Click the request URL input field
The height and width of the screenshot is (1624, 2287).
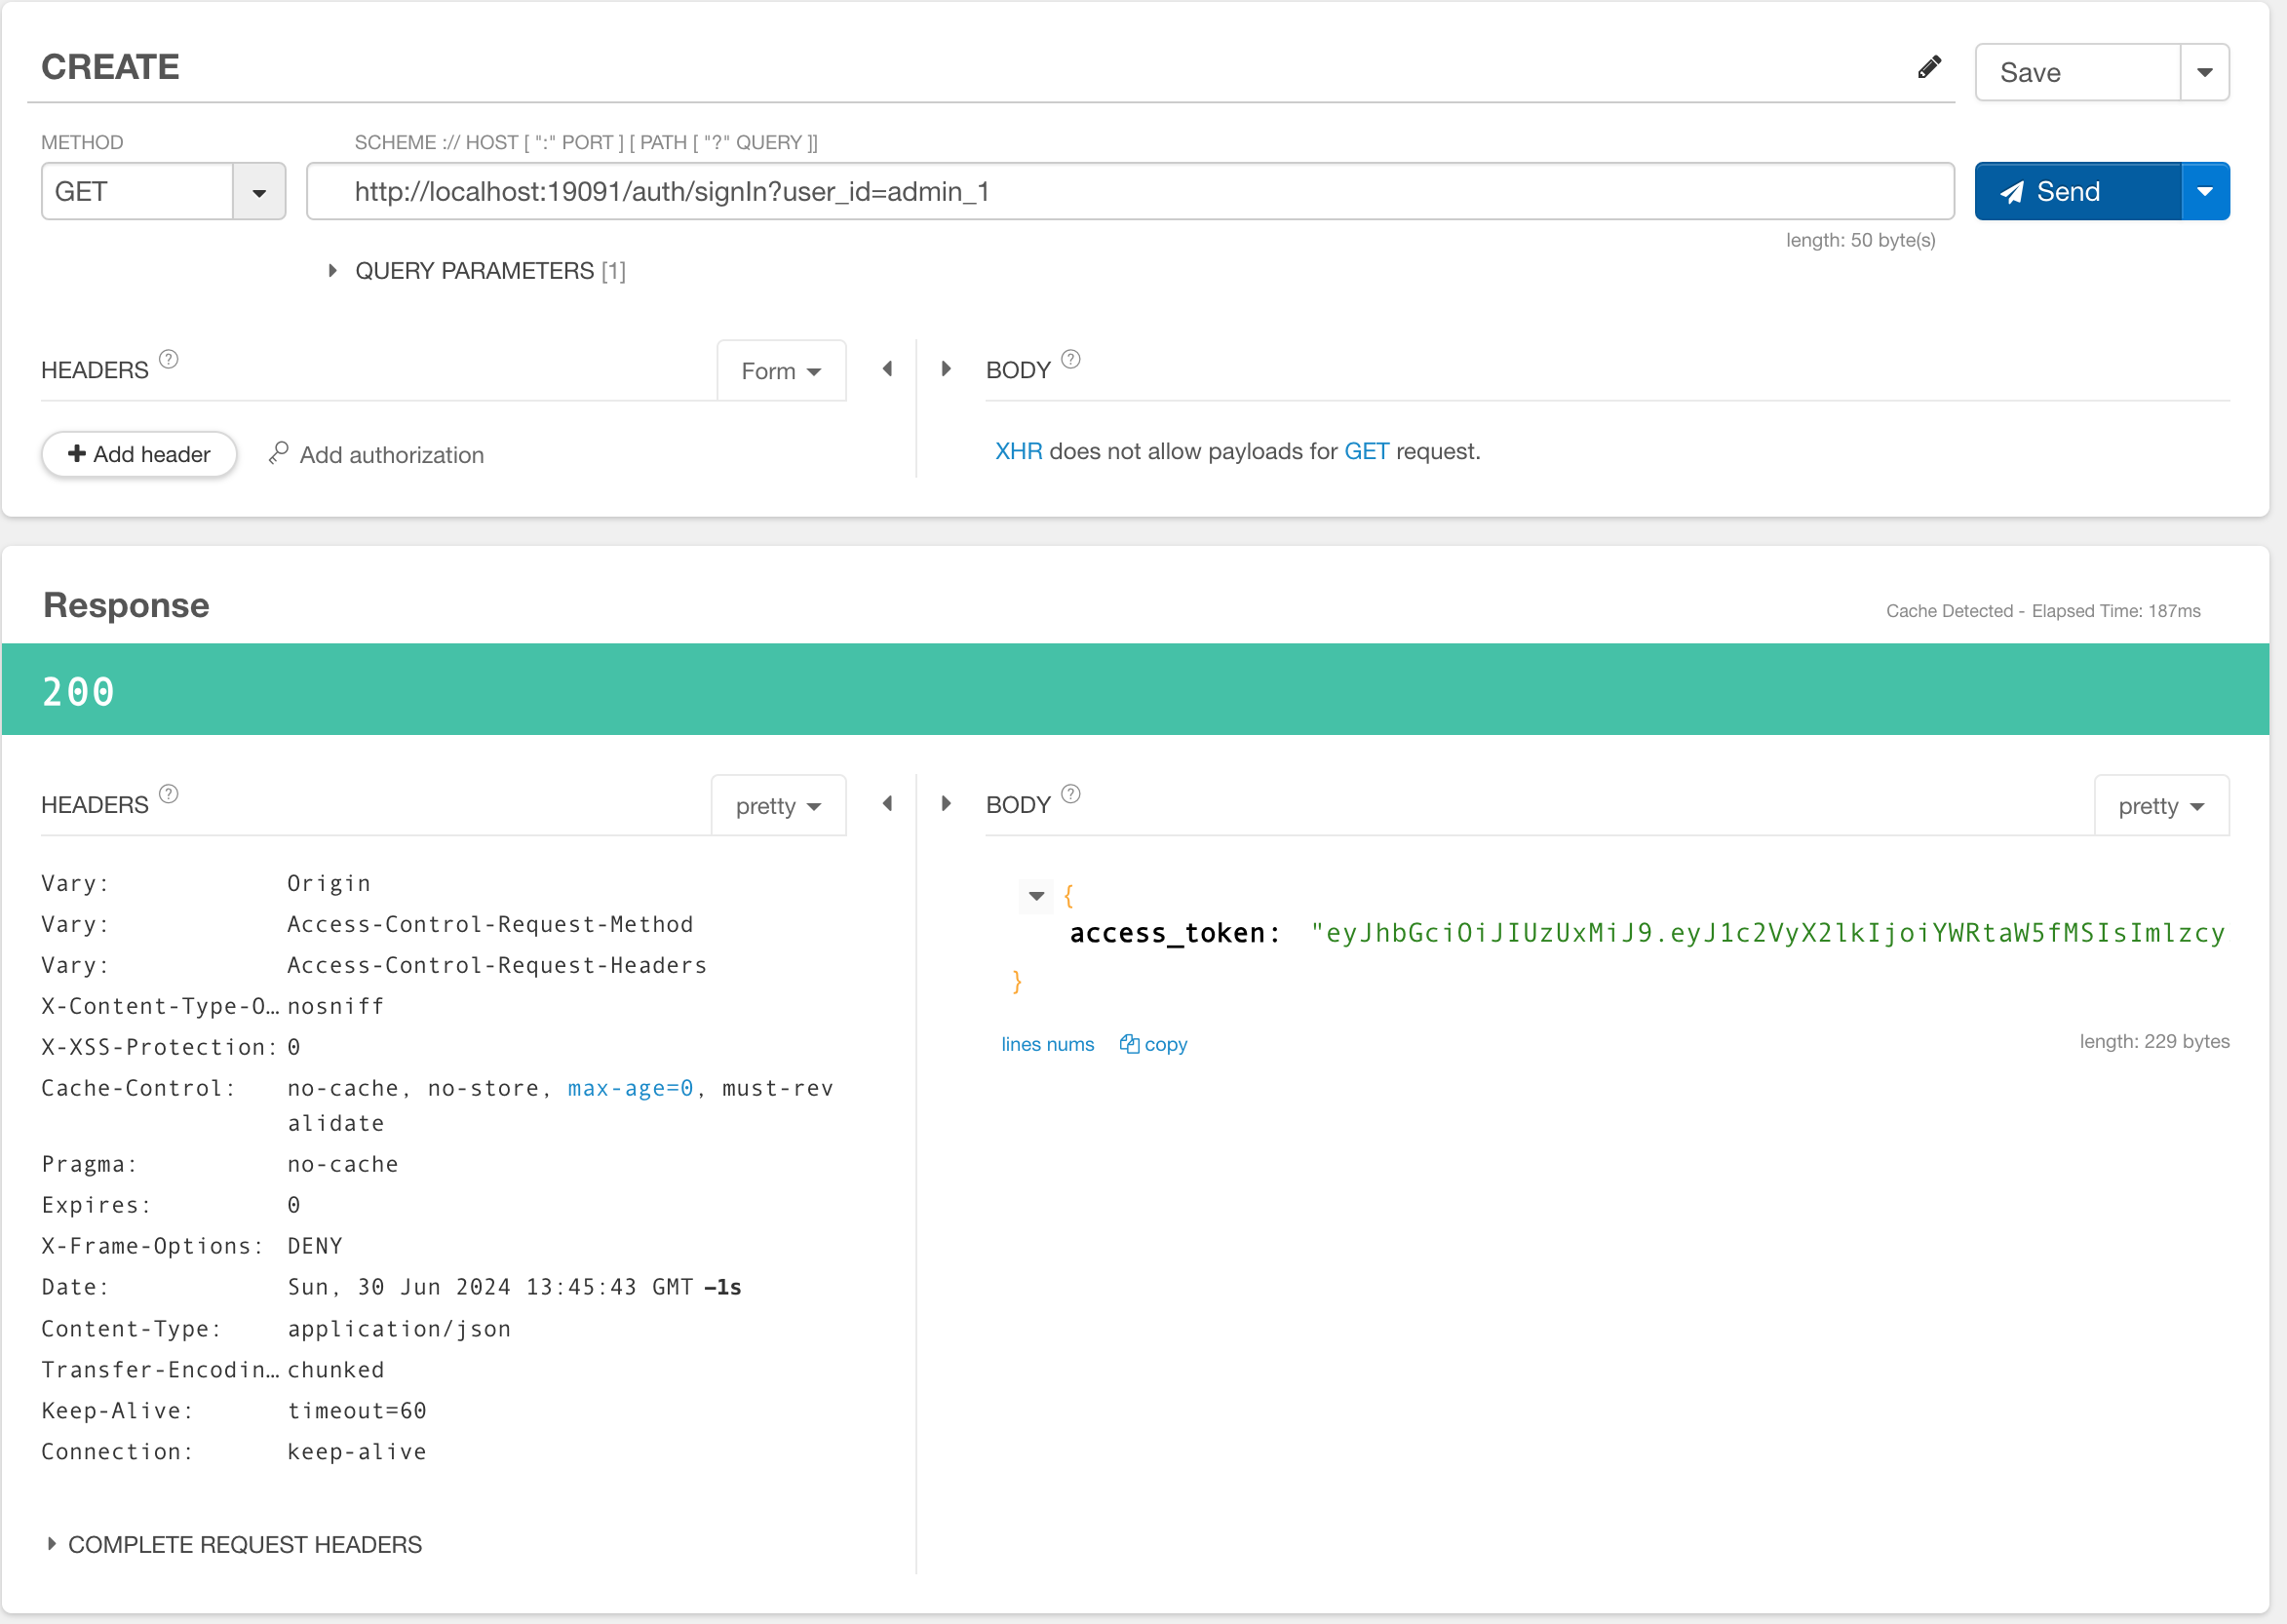tap(1130, 192)
